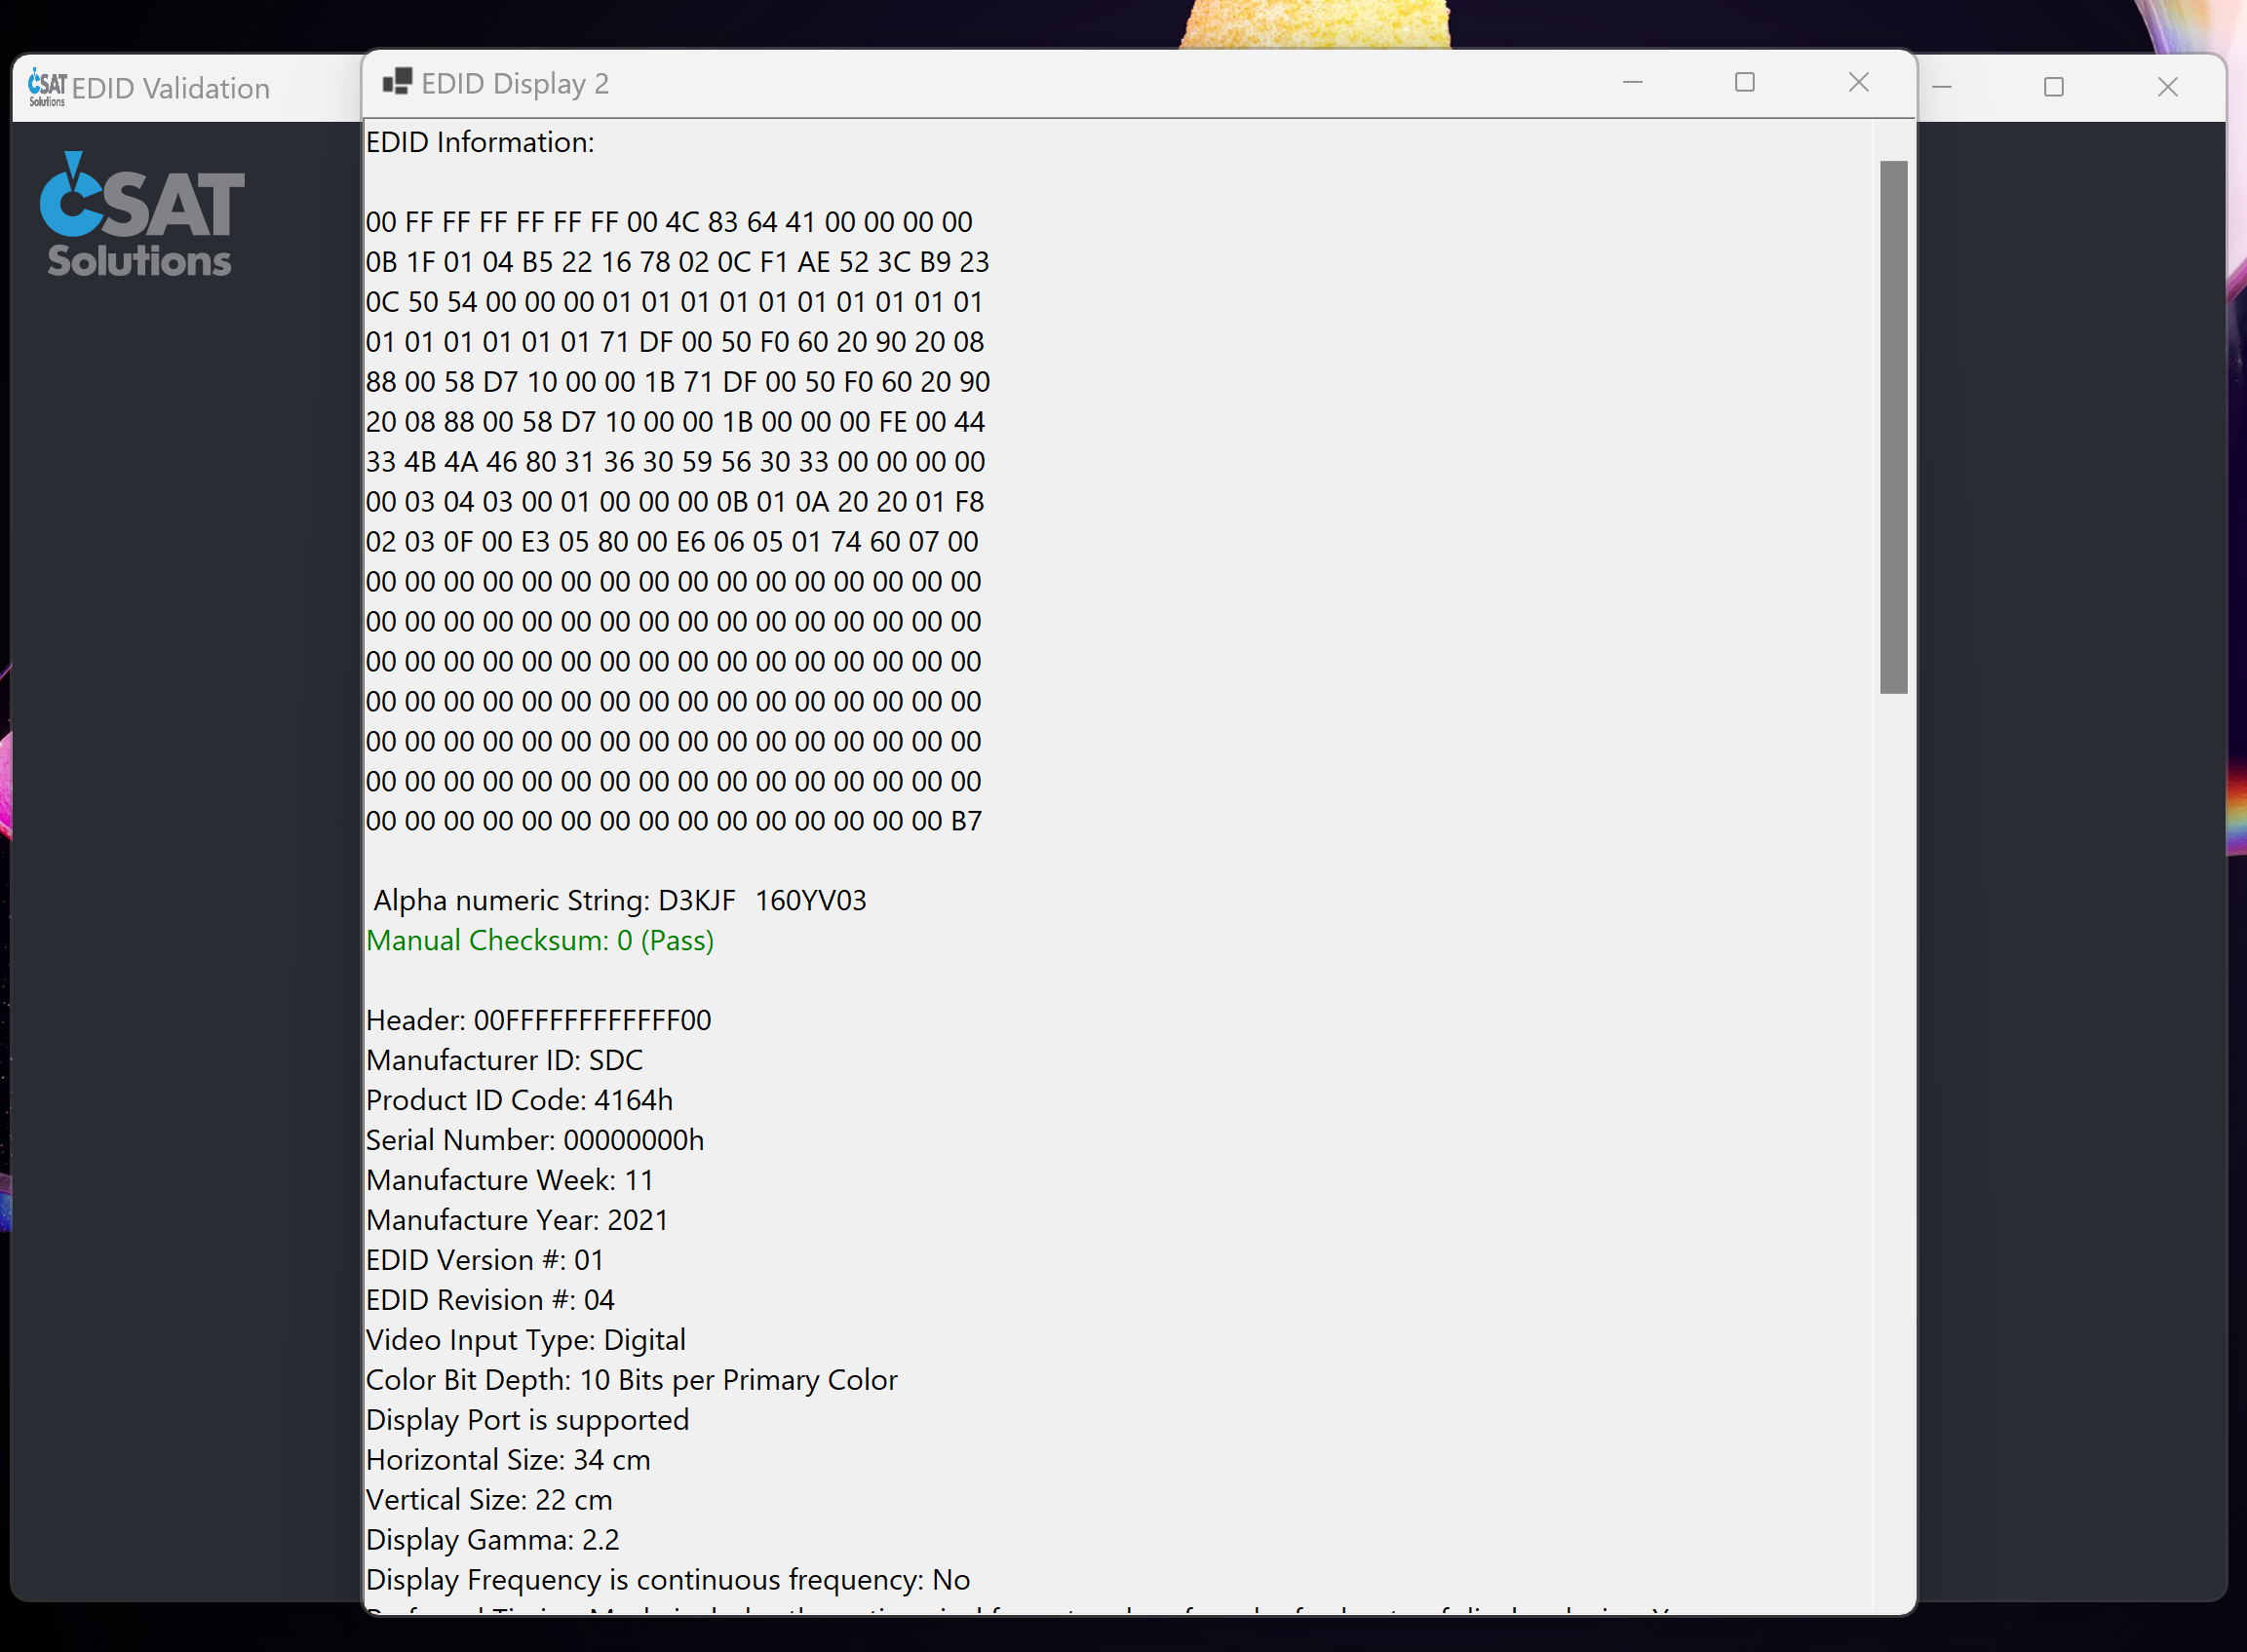The width and height of the screenshot is (2247, 1652).
Task: Click the Video Input Type: Digital entry
Action: tap(526, 1339)
